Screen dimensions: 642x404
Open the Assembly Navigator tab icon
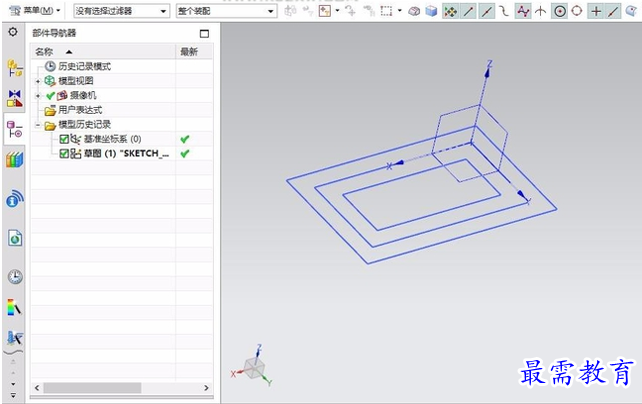15,68
